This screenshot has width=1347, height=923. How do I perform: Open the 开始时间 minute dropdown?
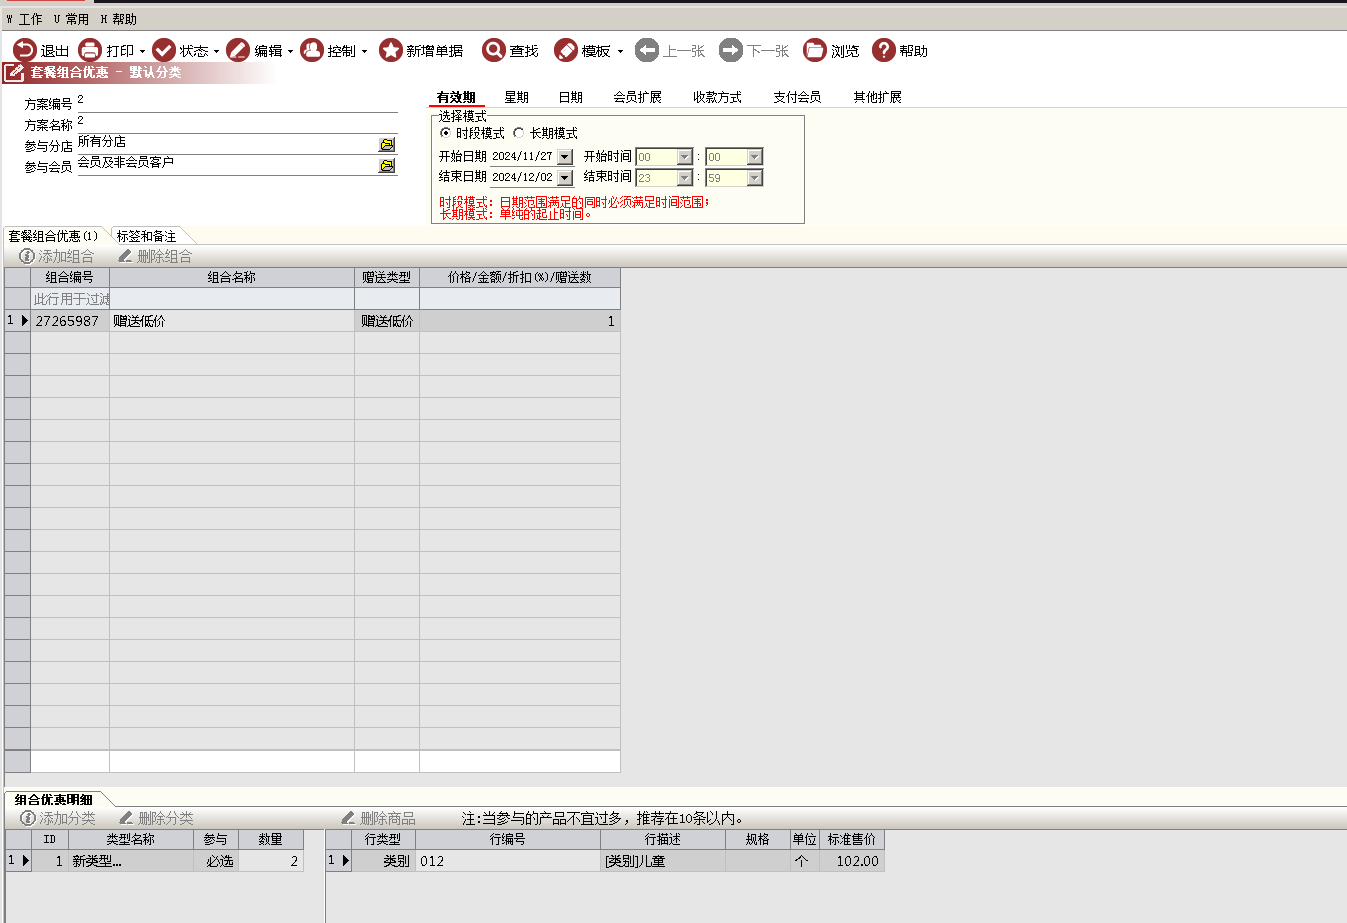tap(755, 157)
